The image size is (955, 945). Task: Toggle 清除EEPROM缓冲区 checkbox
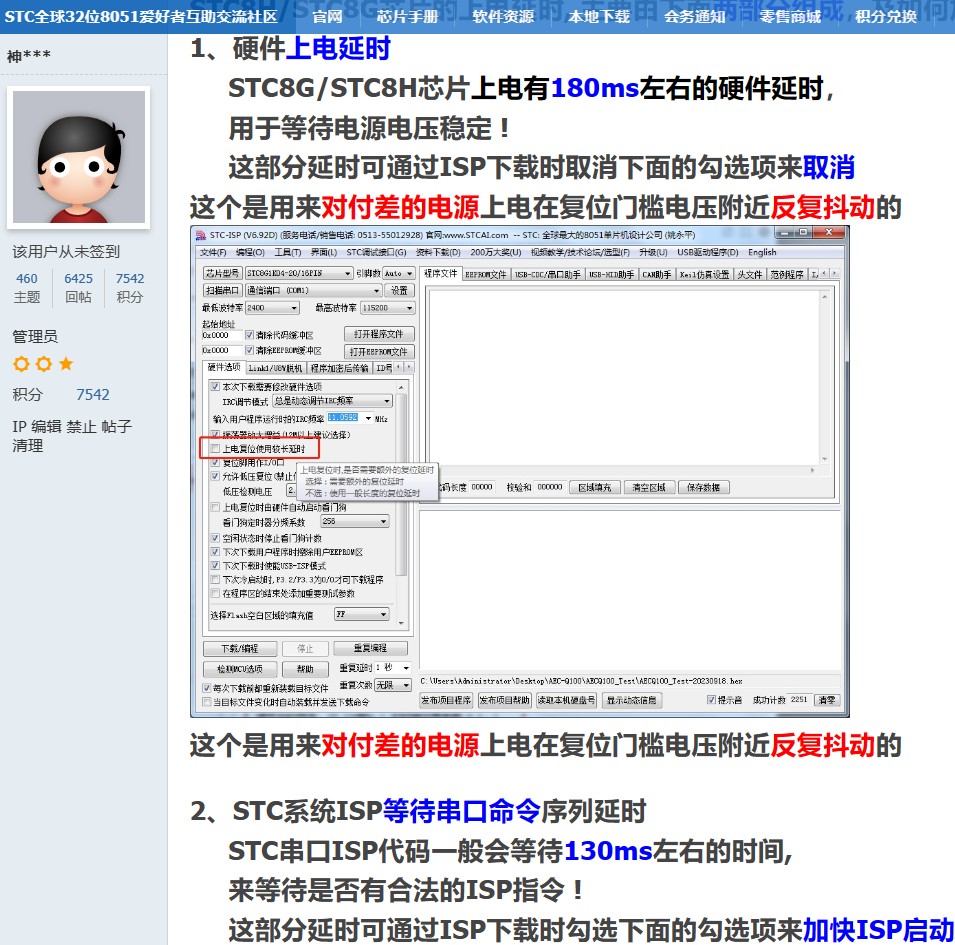(249, 350)
